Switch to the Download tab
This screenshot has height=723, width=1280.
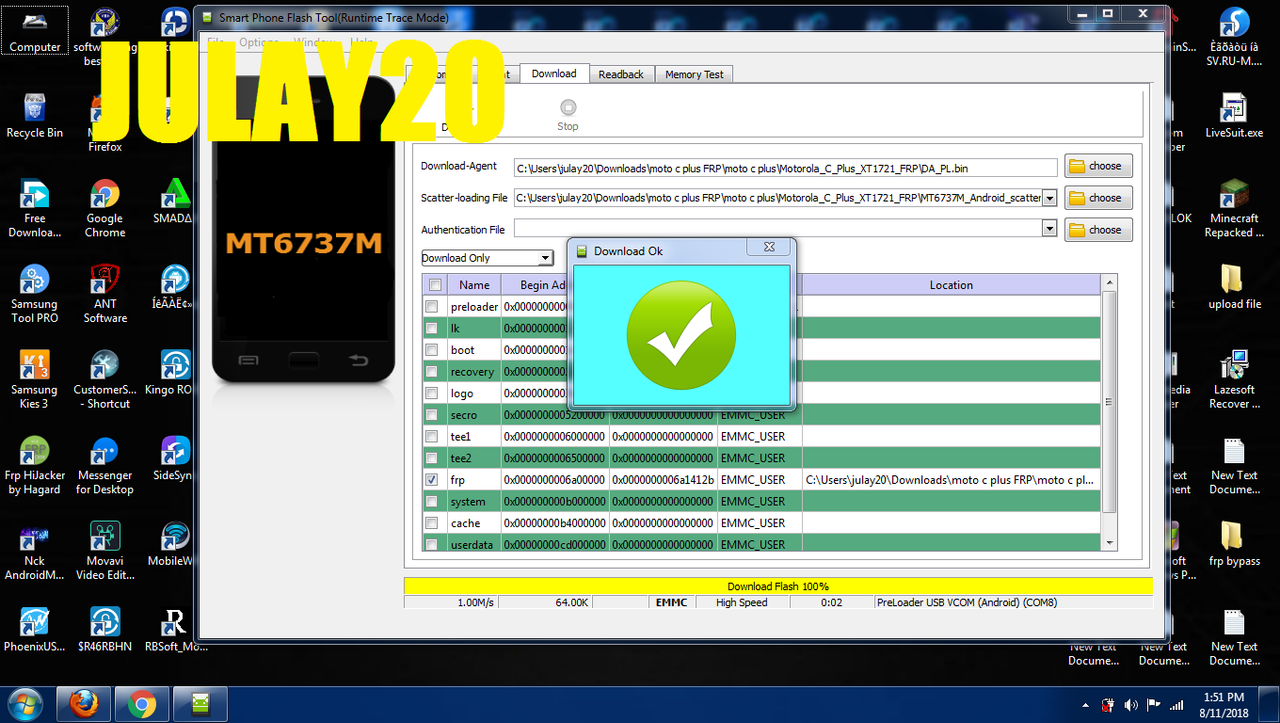[x=554, y=74]
